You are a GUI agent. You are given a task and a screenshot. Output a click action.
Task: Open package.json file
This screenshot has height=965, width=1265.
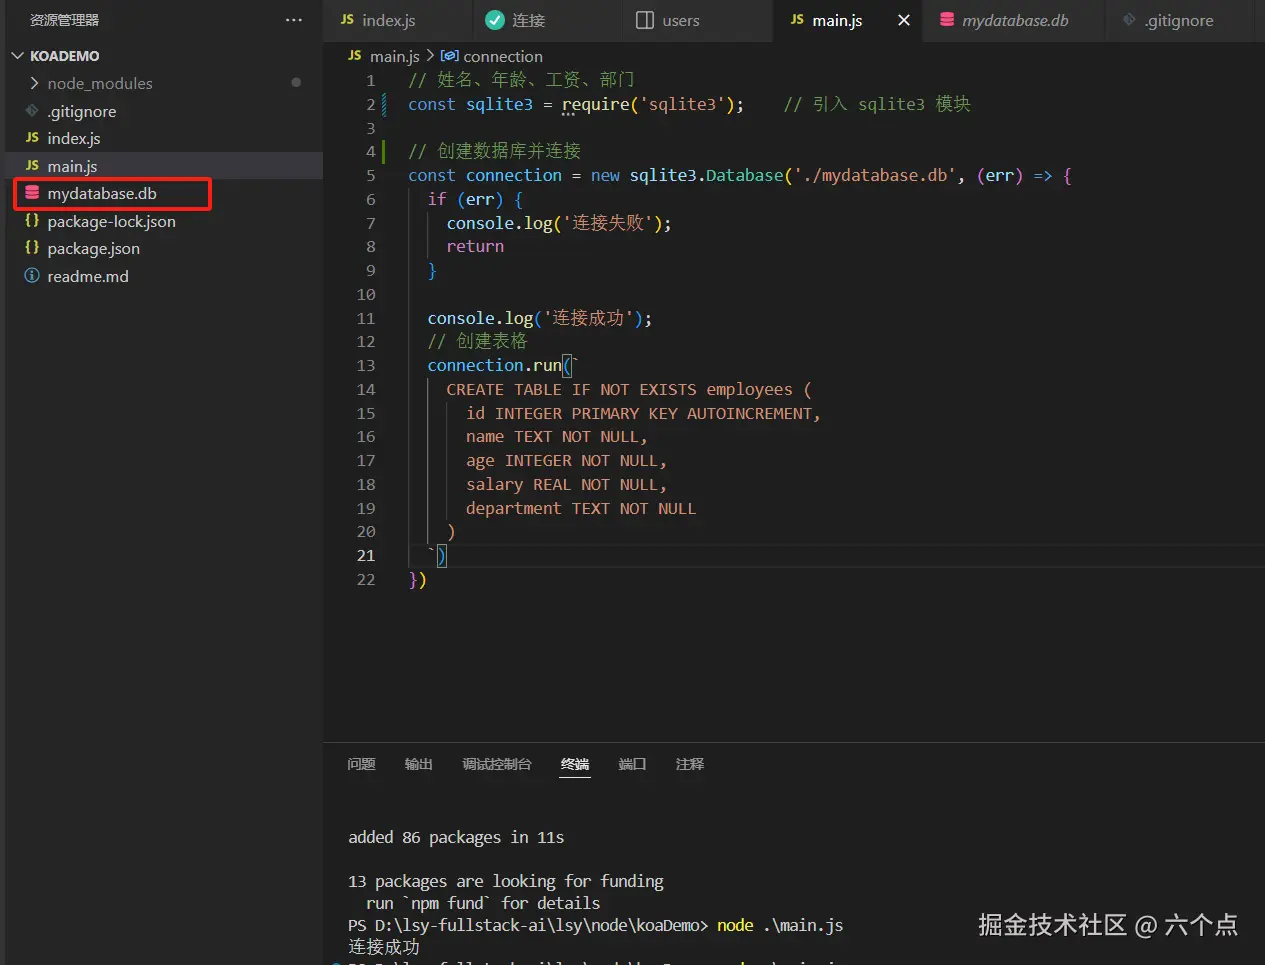pos(93,248)
